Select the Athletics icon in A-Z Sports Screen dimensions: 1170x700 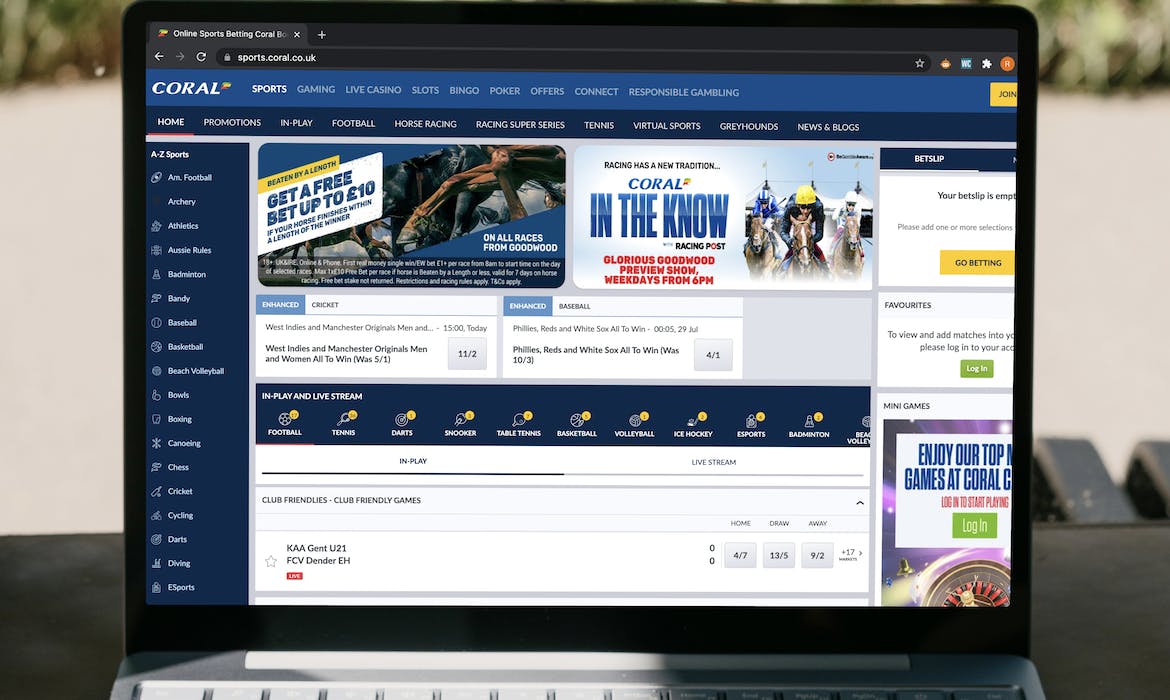(x=156, y=226)
